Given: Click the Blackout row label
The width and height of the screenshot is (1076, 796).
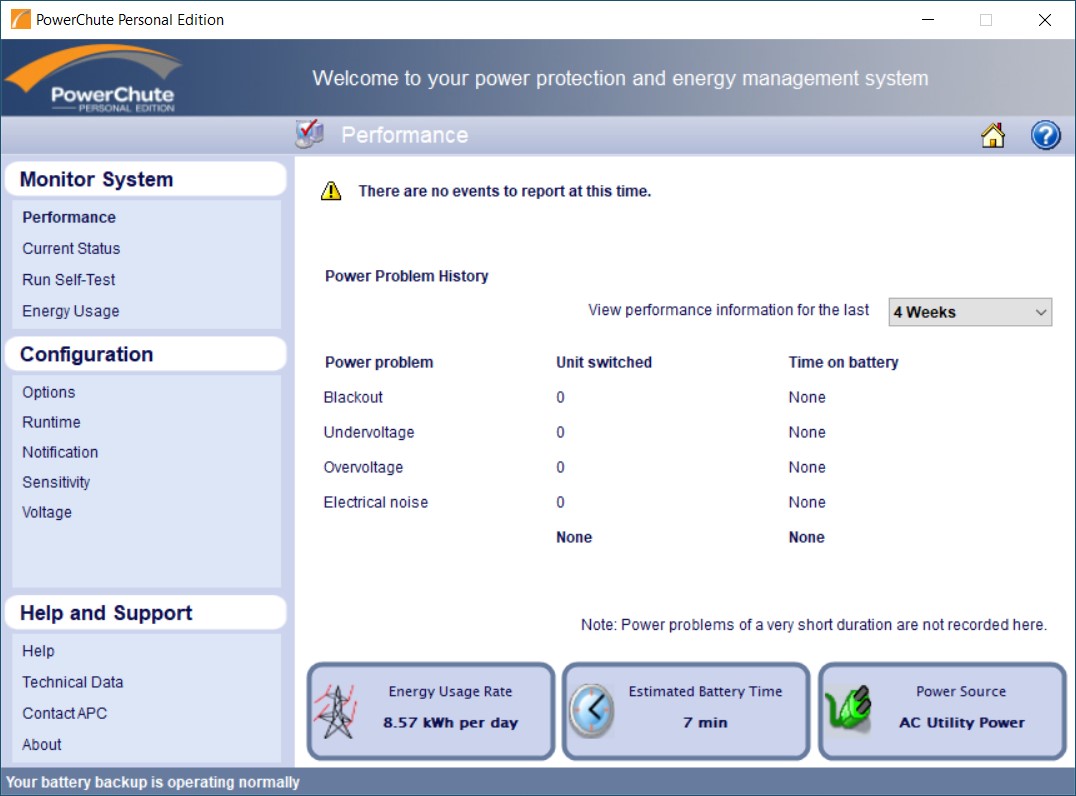Looking at the screenshot, I should tap(353, 397).
